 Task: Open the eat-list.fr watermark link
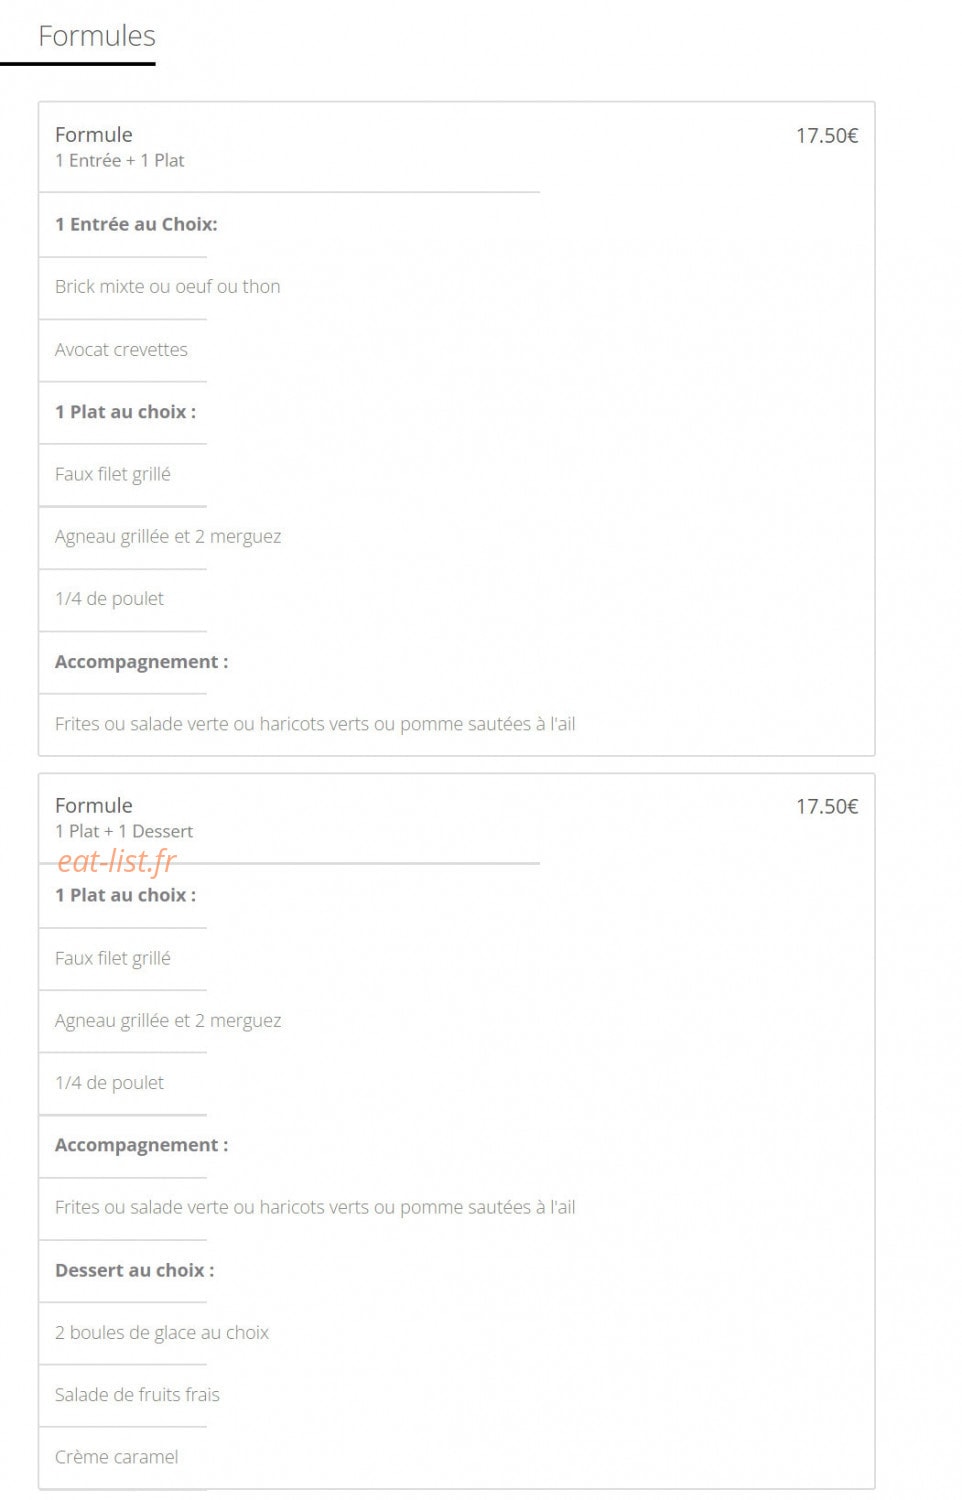pyautogui.click(x=117, y=861)
